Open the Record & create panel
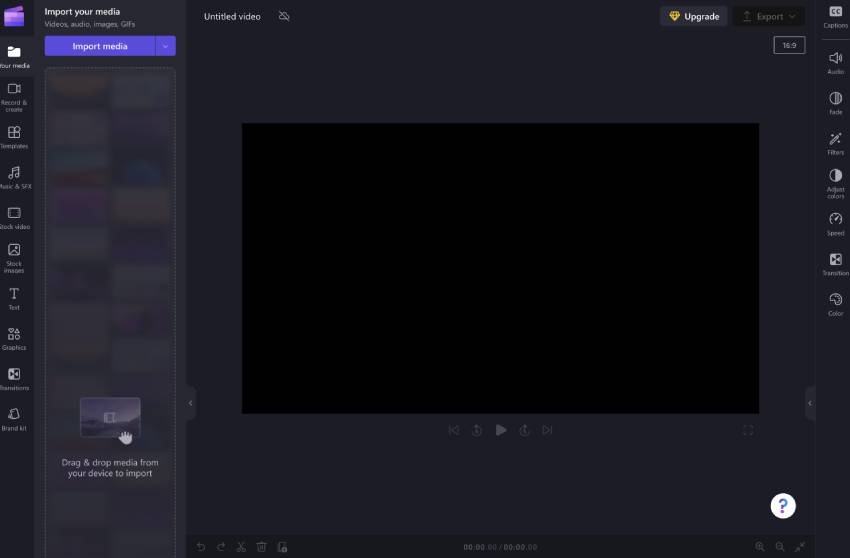The width and height of the screenshot is (850, 558). click(14, 95)
